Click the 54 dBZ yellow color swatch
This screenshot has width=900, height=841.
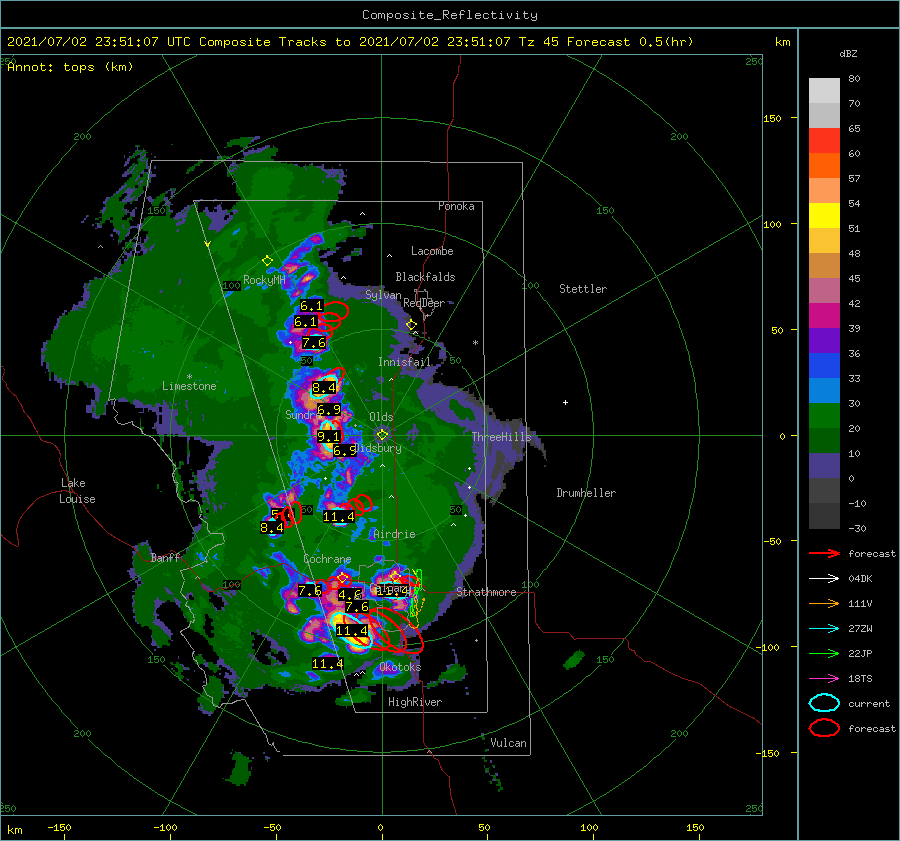pyautogui.click(x=824, y=215)
